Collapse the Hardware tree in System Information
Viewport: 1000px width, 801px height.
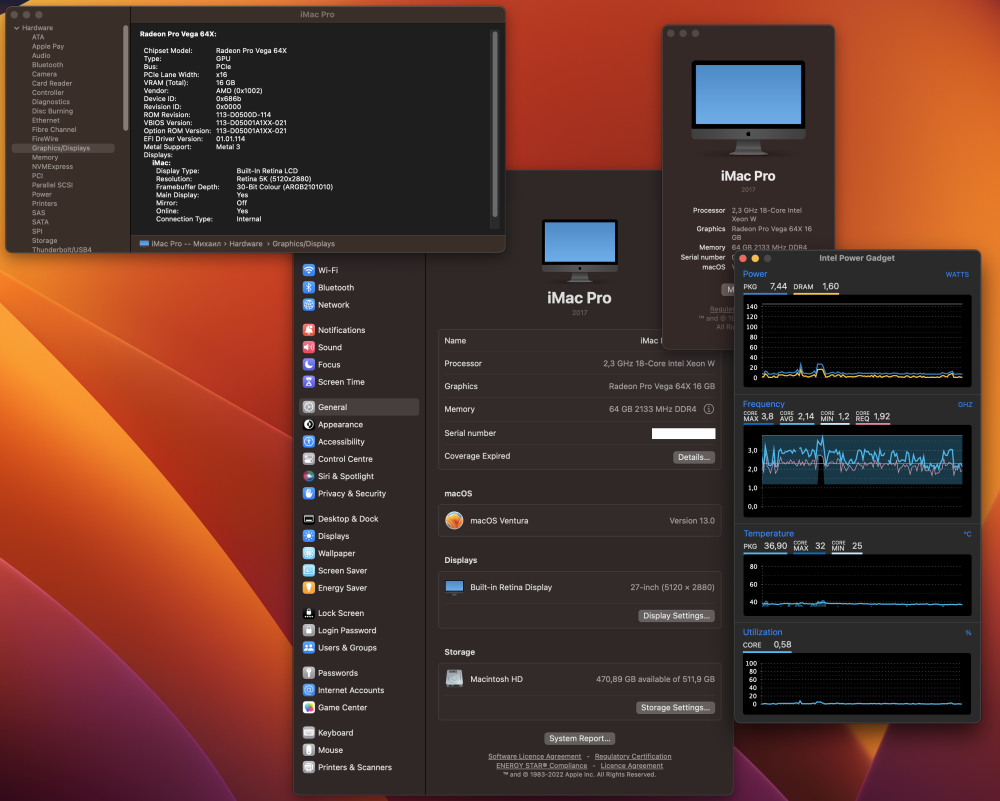pyautogui.click(x=17, y=28)
